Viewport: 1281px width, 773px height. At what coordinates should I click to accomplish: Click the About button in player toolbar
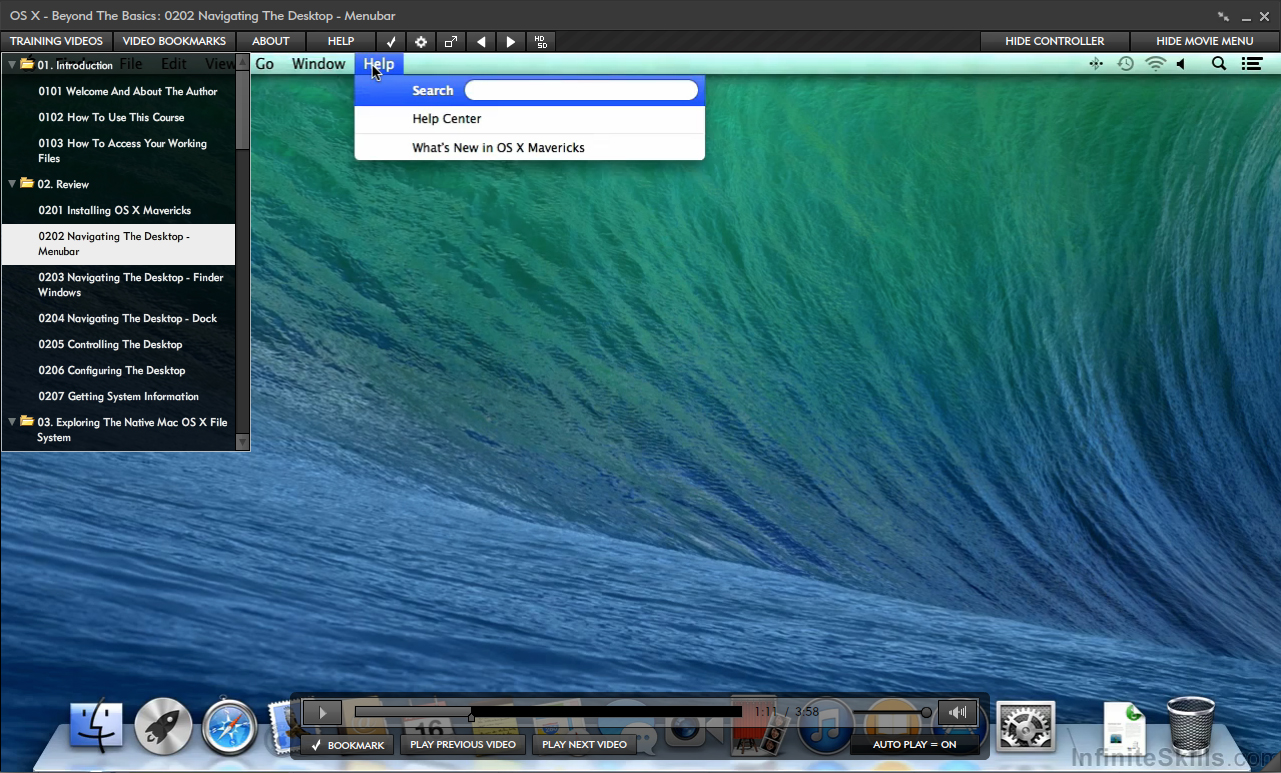click(x=270, y=41)
